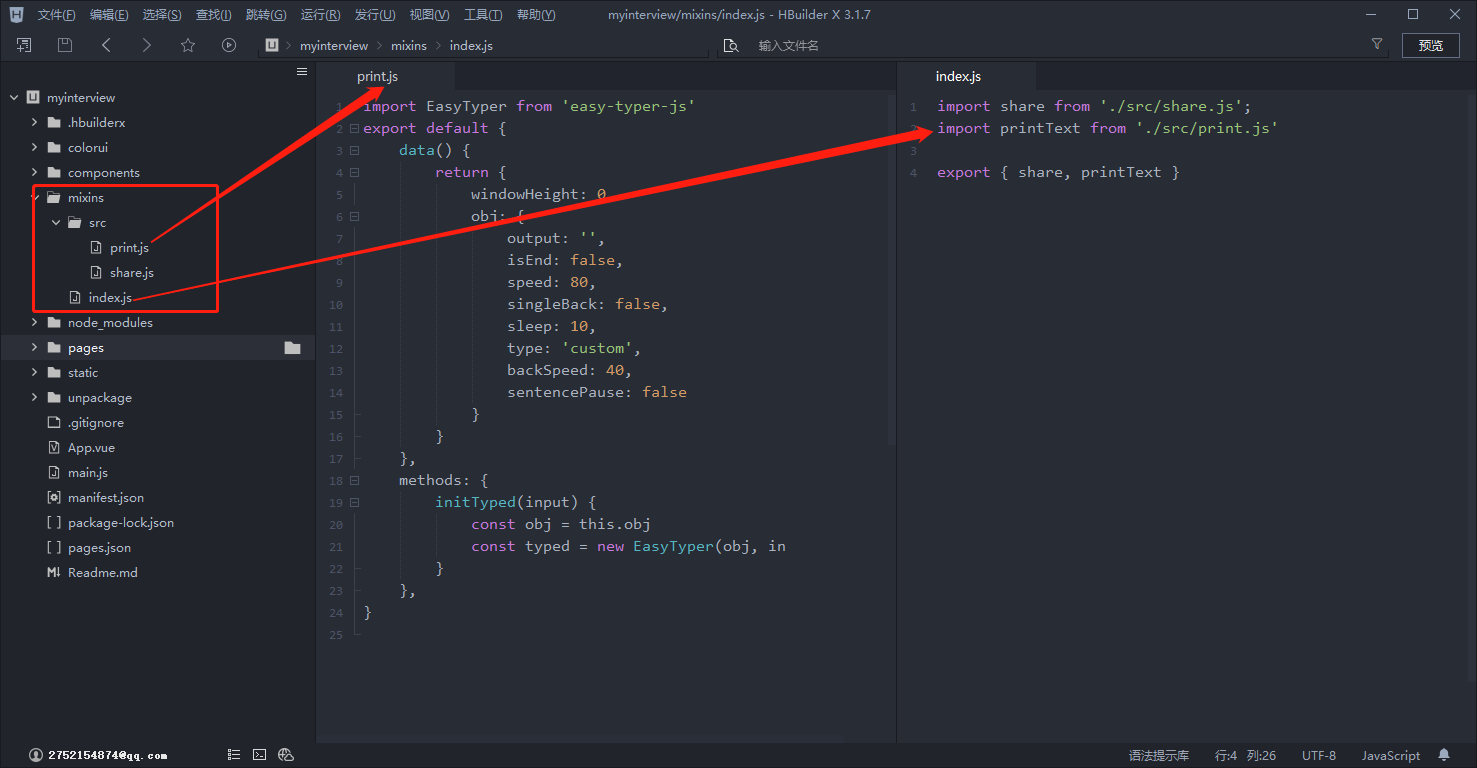The image size is (1477, 768).
Task: Expand the .hbuilderx folder
Action: (35, 123)
